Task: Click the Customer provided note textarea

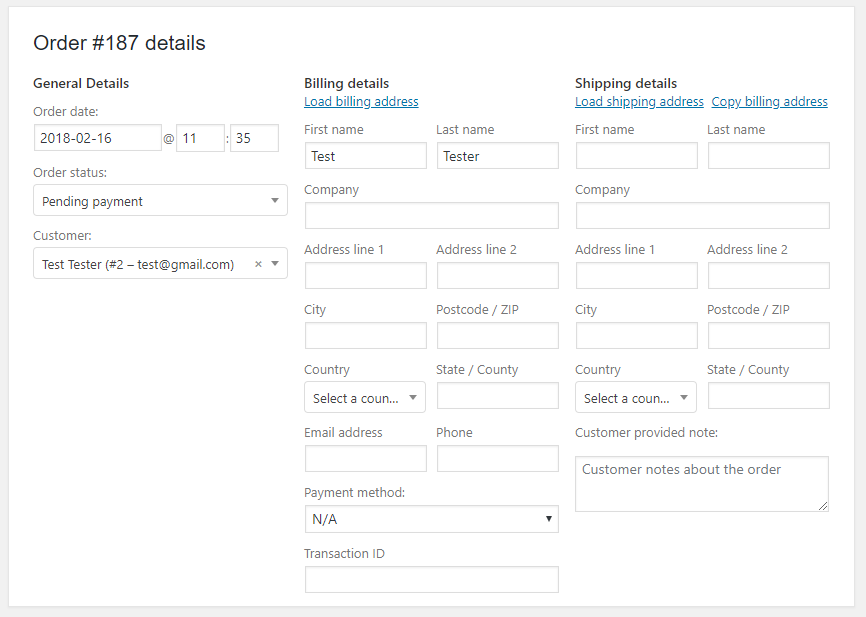Action: click(701, 484)
